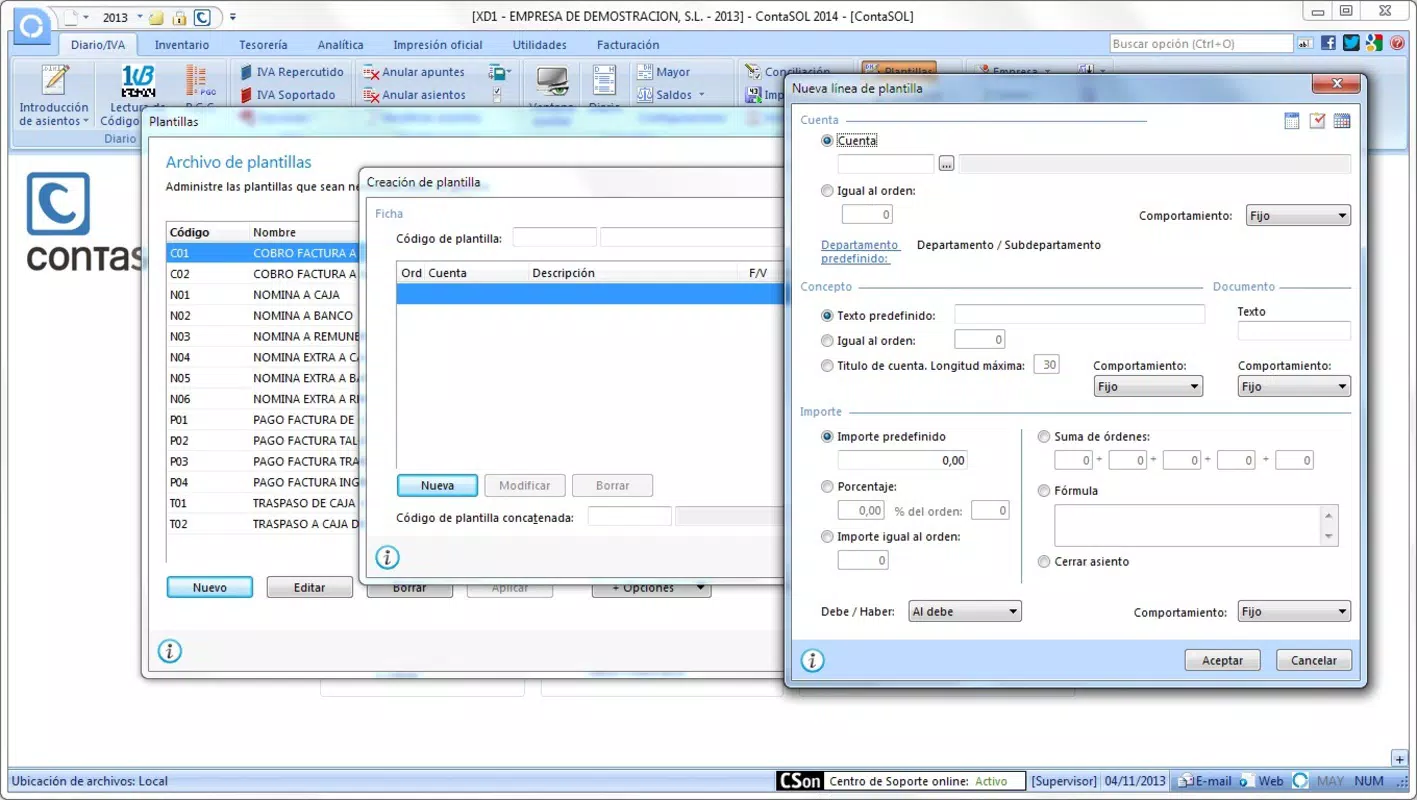This screenshot has height=800, width=1417.
Task: Click the red help icon in ribbon
Action: 1396,43
